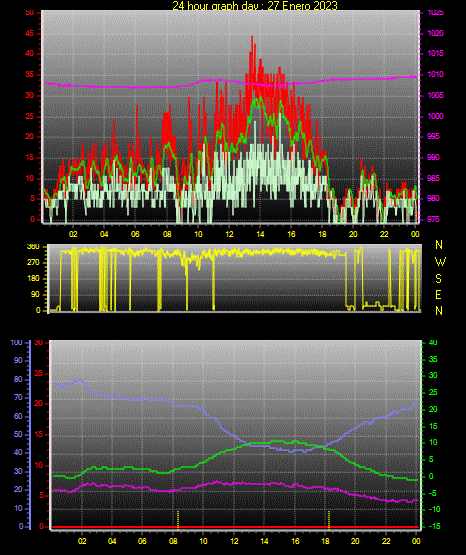The image size is (466, 555).
Task: Click the N compass label at top
Action: point(439,245)
